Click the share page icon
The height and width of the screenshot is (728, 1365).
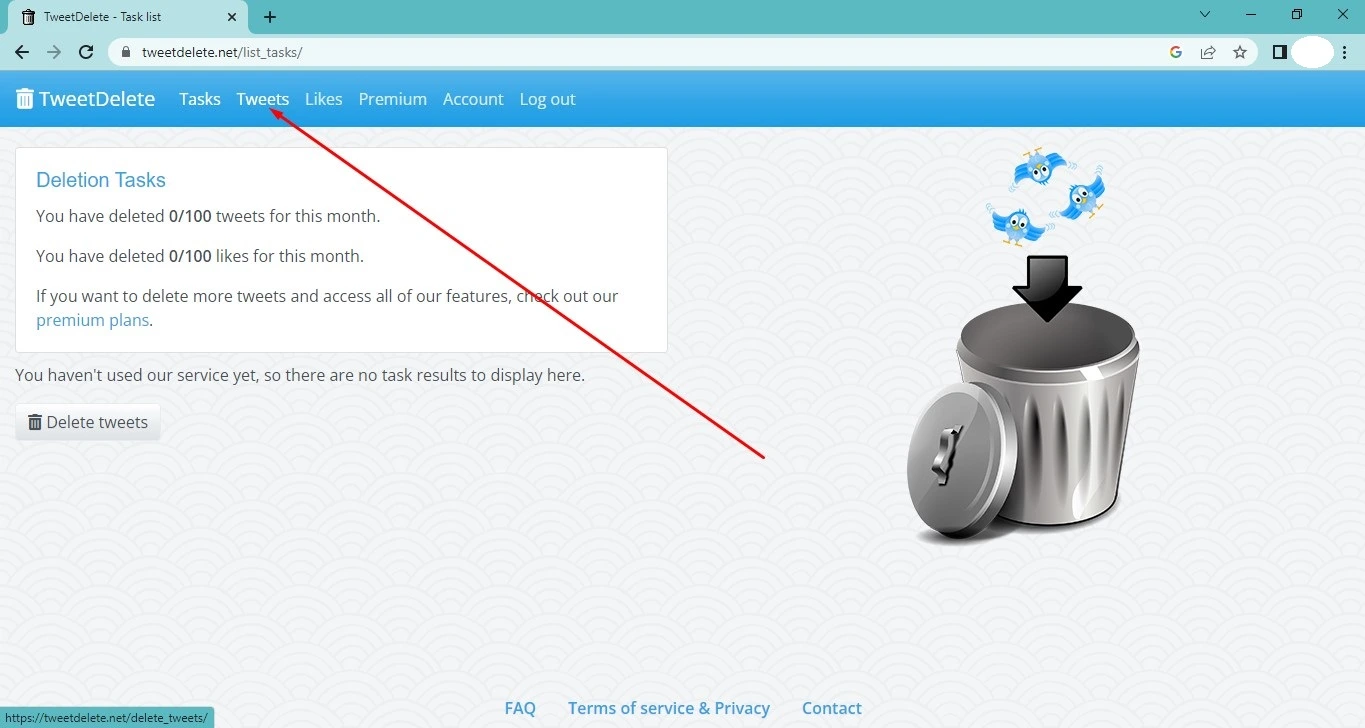tap(1208, 52)
